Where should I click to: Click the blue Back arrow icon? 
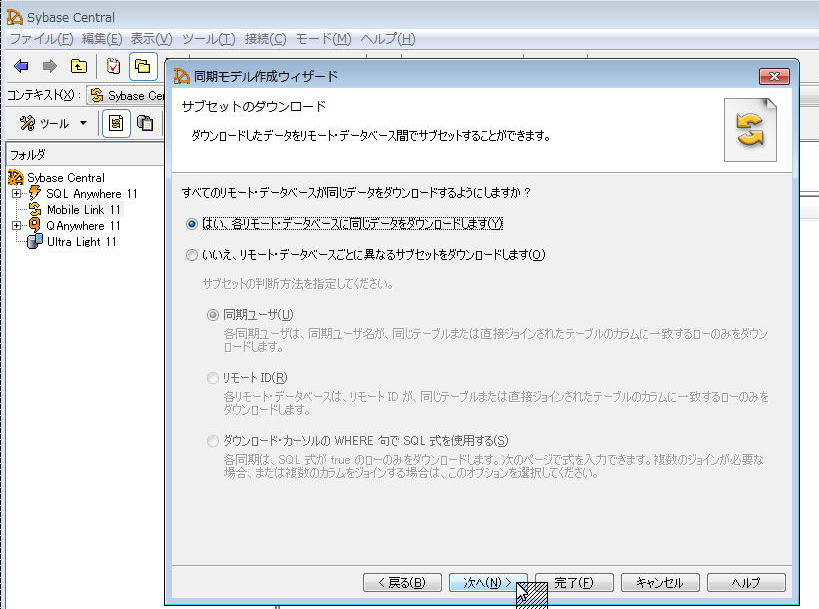tap(21, 67)
